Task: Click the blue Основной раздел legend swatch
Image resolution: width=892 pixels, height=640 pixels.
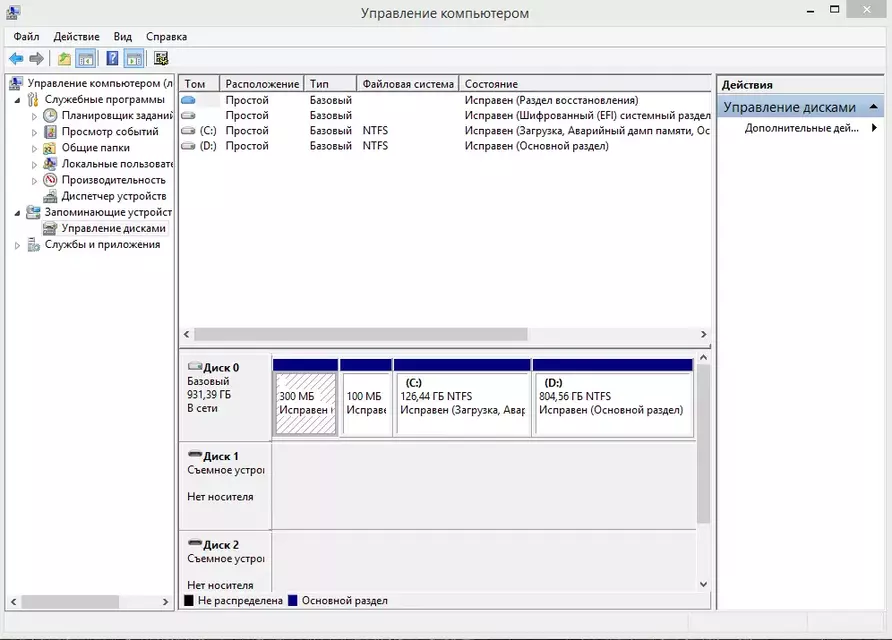Action: [x=293, y=601]
